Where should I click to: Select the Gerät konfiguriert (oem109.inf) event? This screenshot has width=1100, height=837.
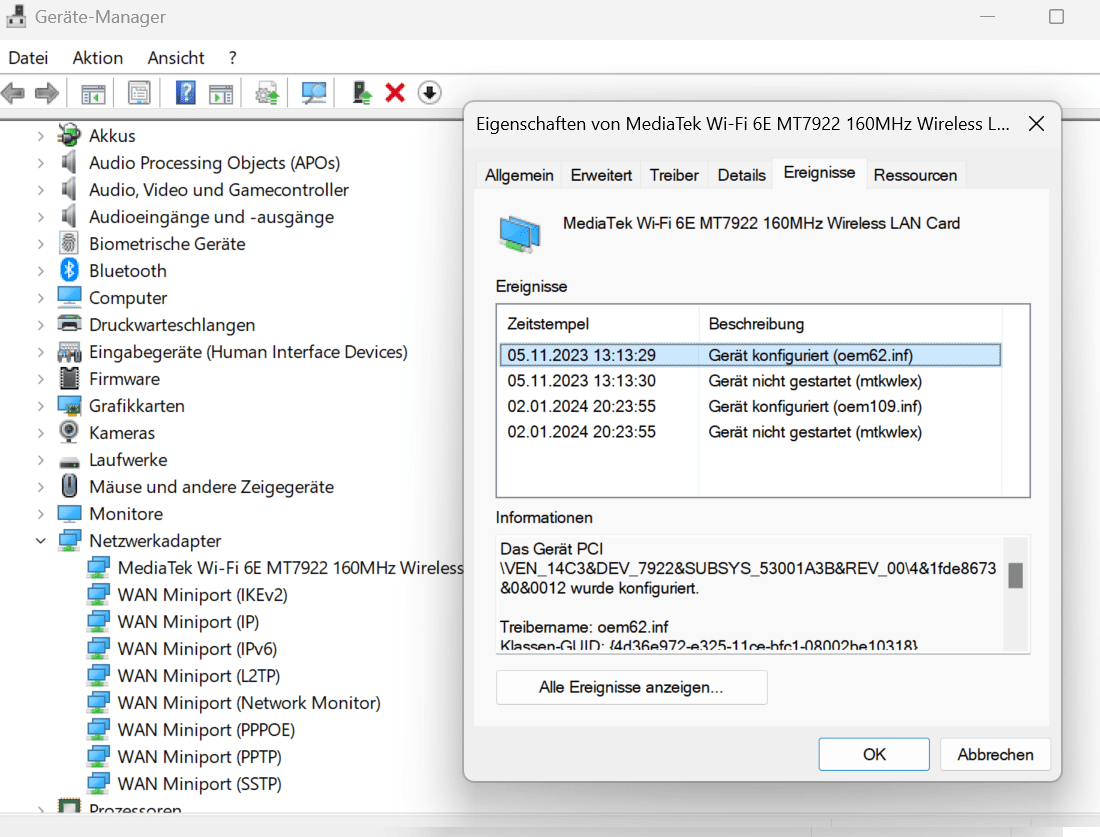(750, 406)
